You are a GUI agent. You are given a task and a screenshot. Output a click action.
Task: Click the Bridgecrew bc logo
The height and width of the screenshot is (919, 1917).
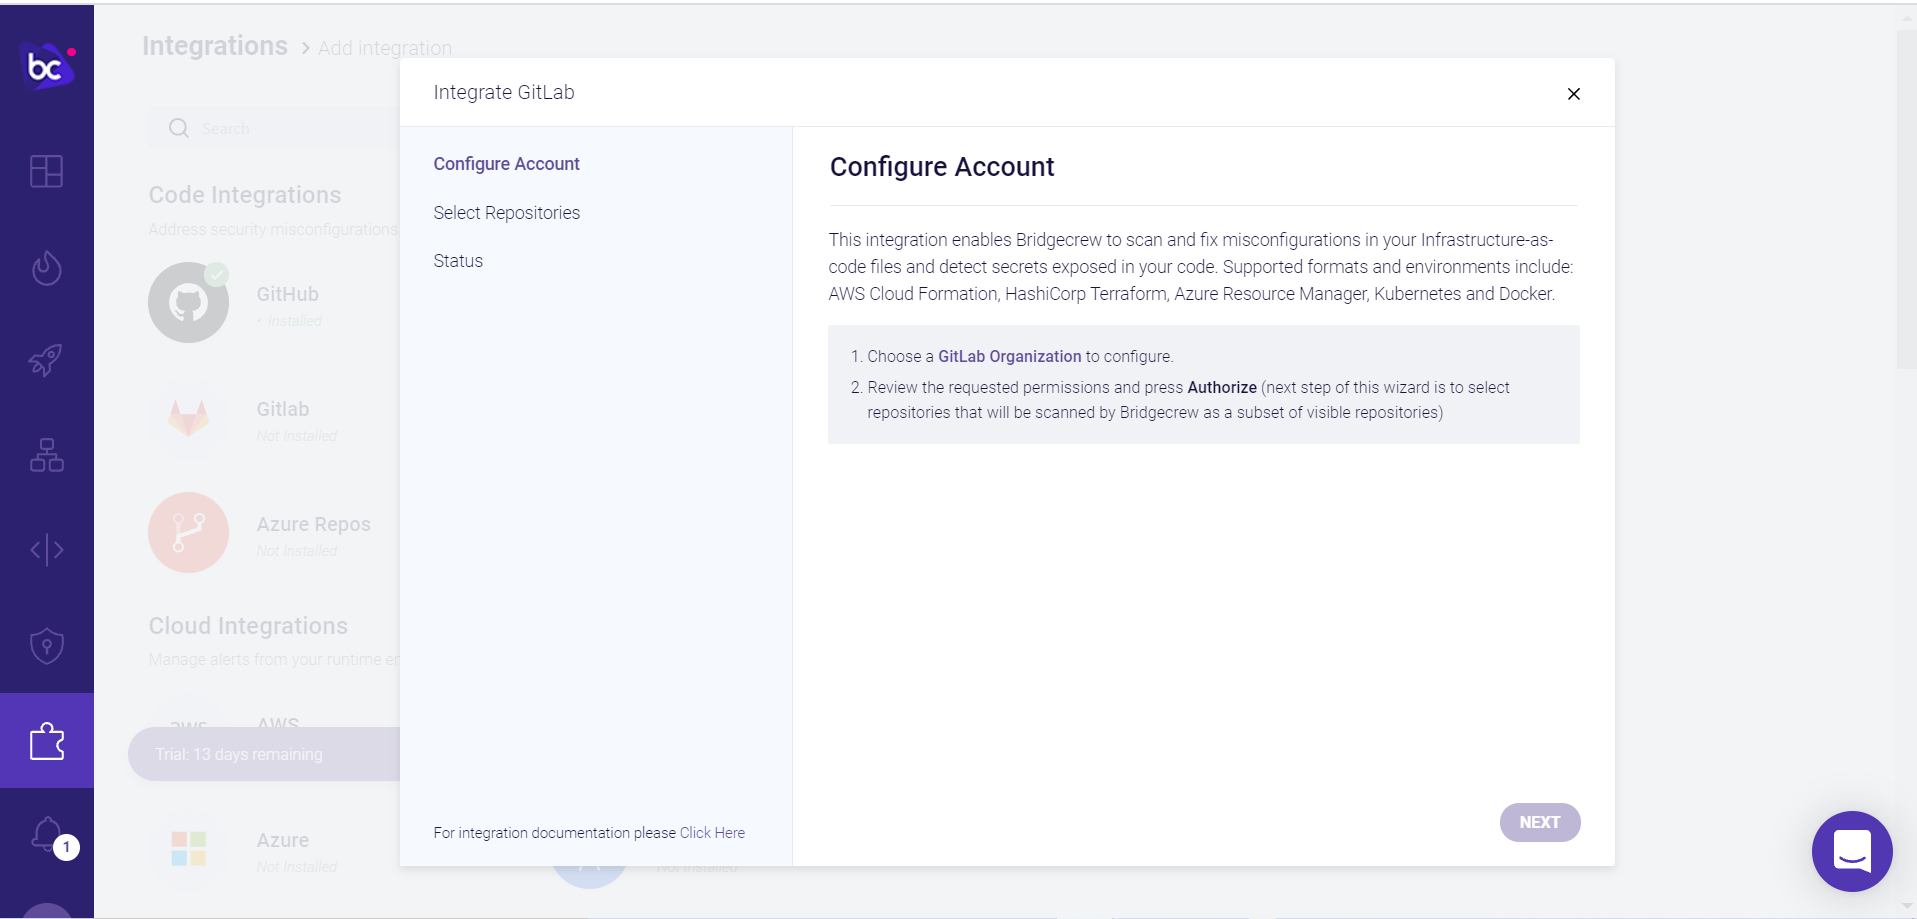47,67
